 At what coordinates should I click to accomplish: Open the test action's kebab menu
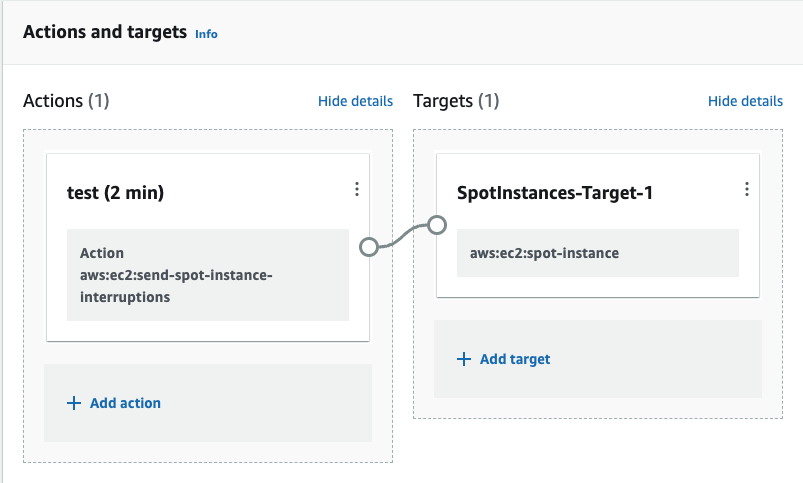pyautogui.click(x=357, y=189)
